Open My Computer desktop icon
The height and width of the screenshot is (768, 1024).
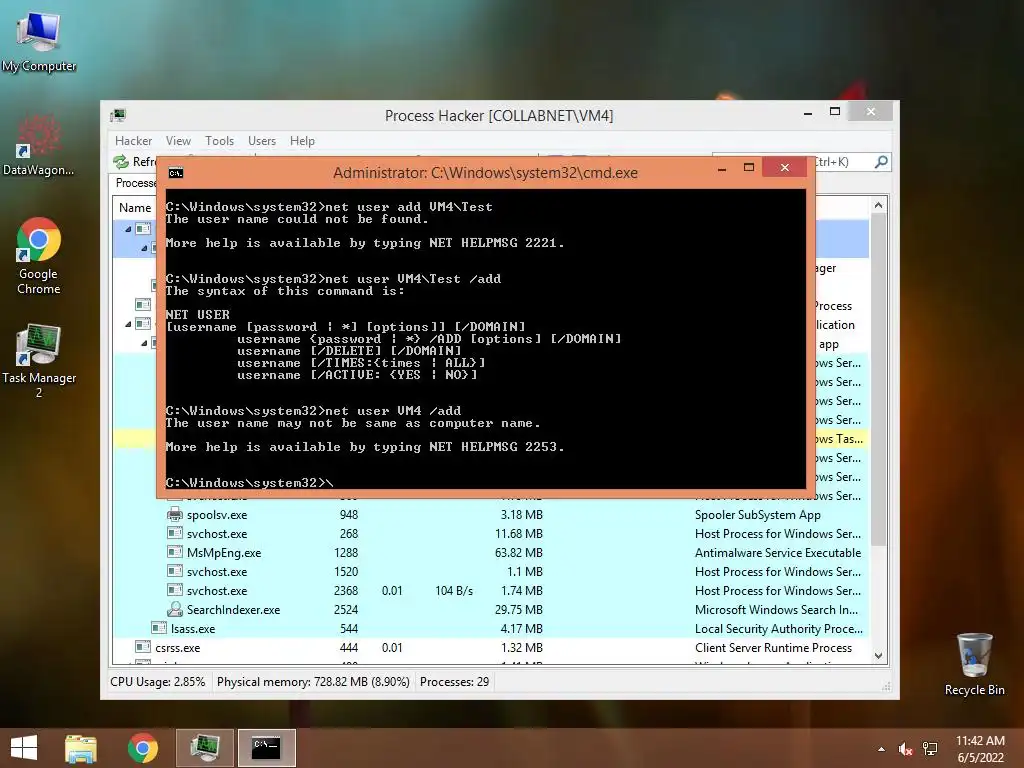[x=39, y=40]
